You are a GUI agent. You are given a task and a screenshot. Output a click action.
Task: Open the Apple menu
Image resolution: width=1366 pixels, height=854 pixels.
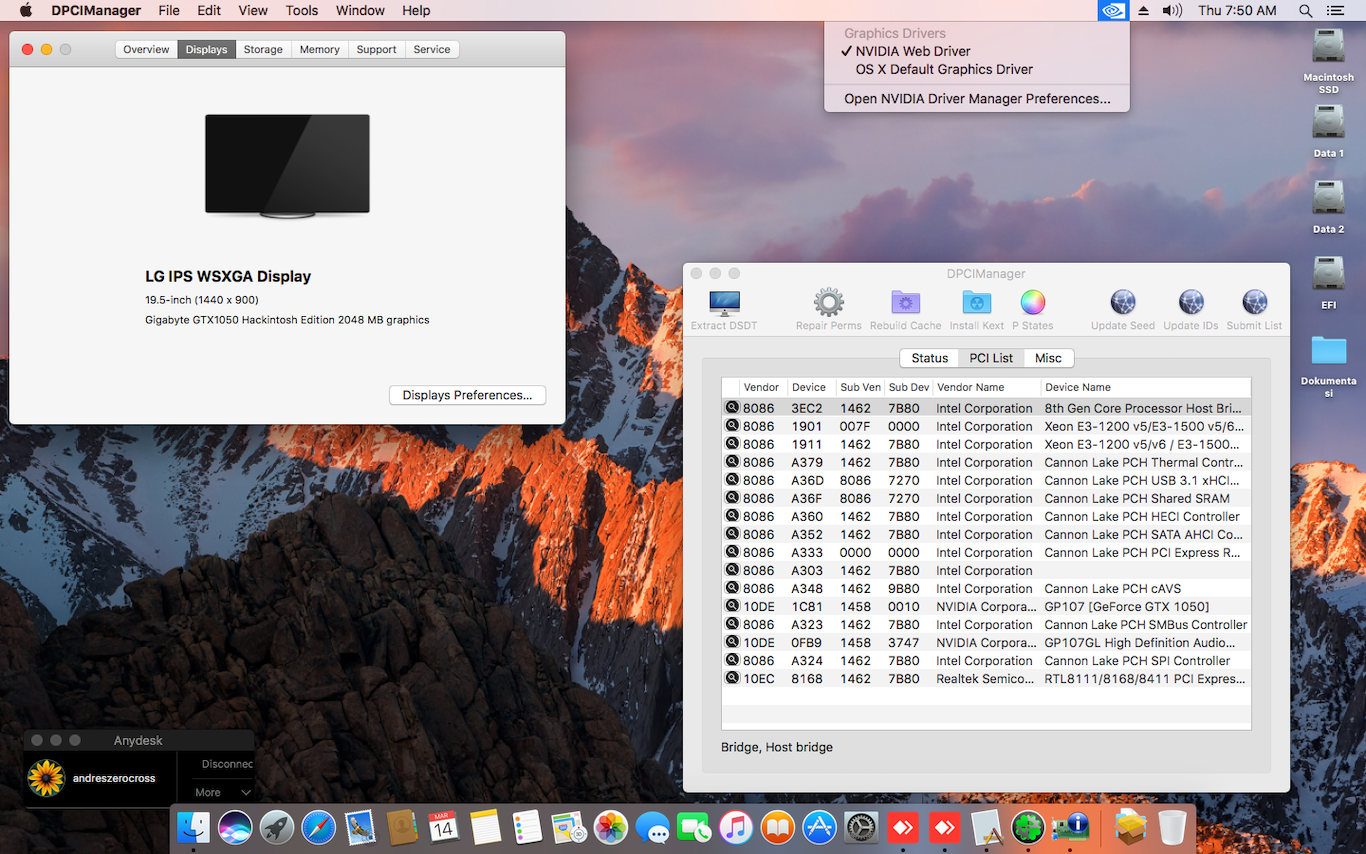pos(26,11)
